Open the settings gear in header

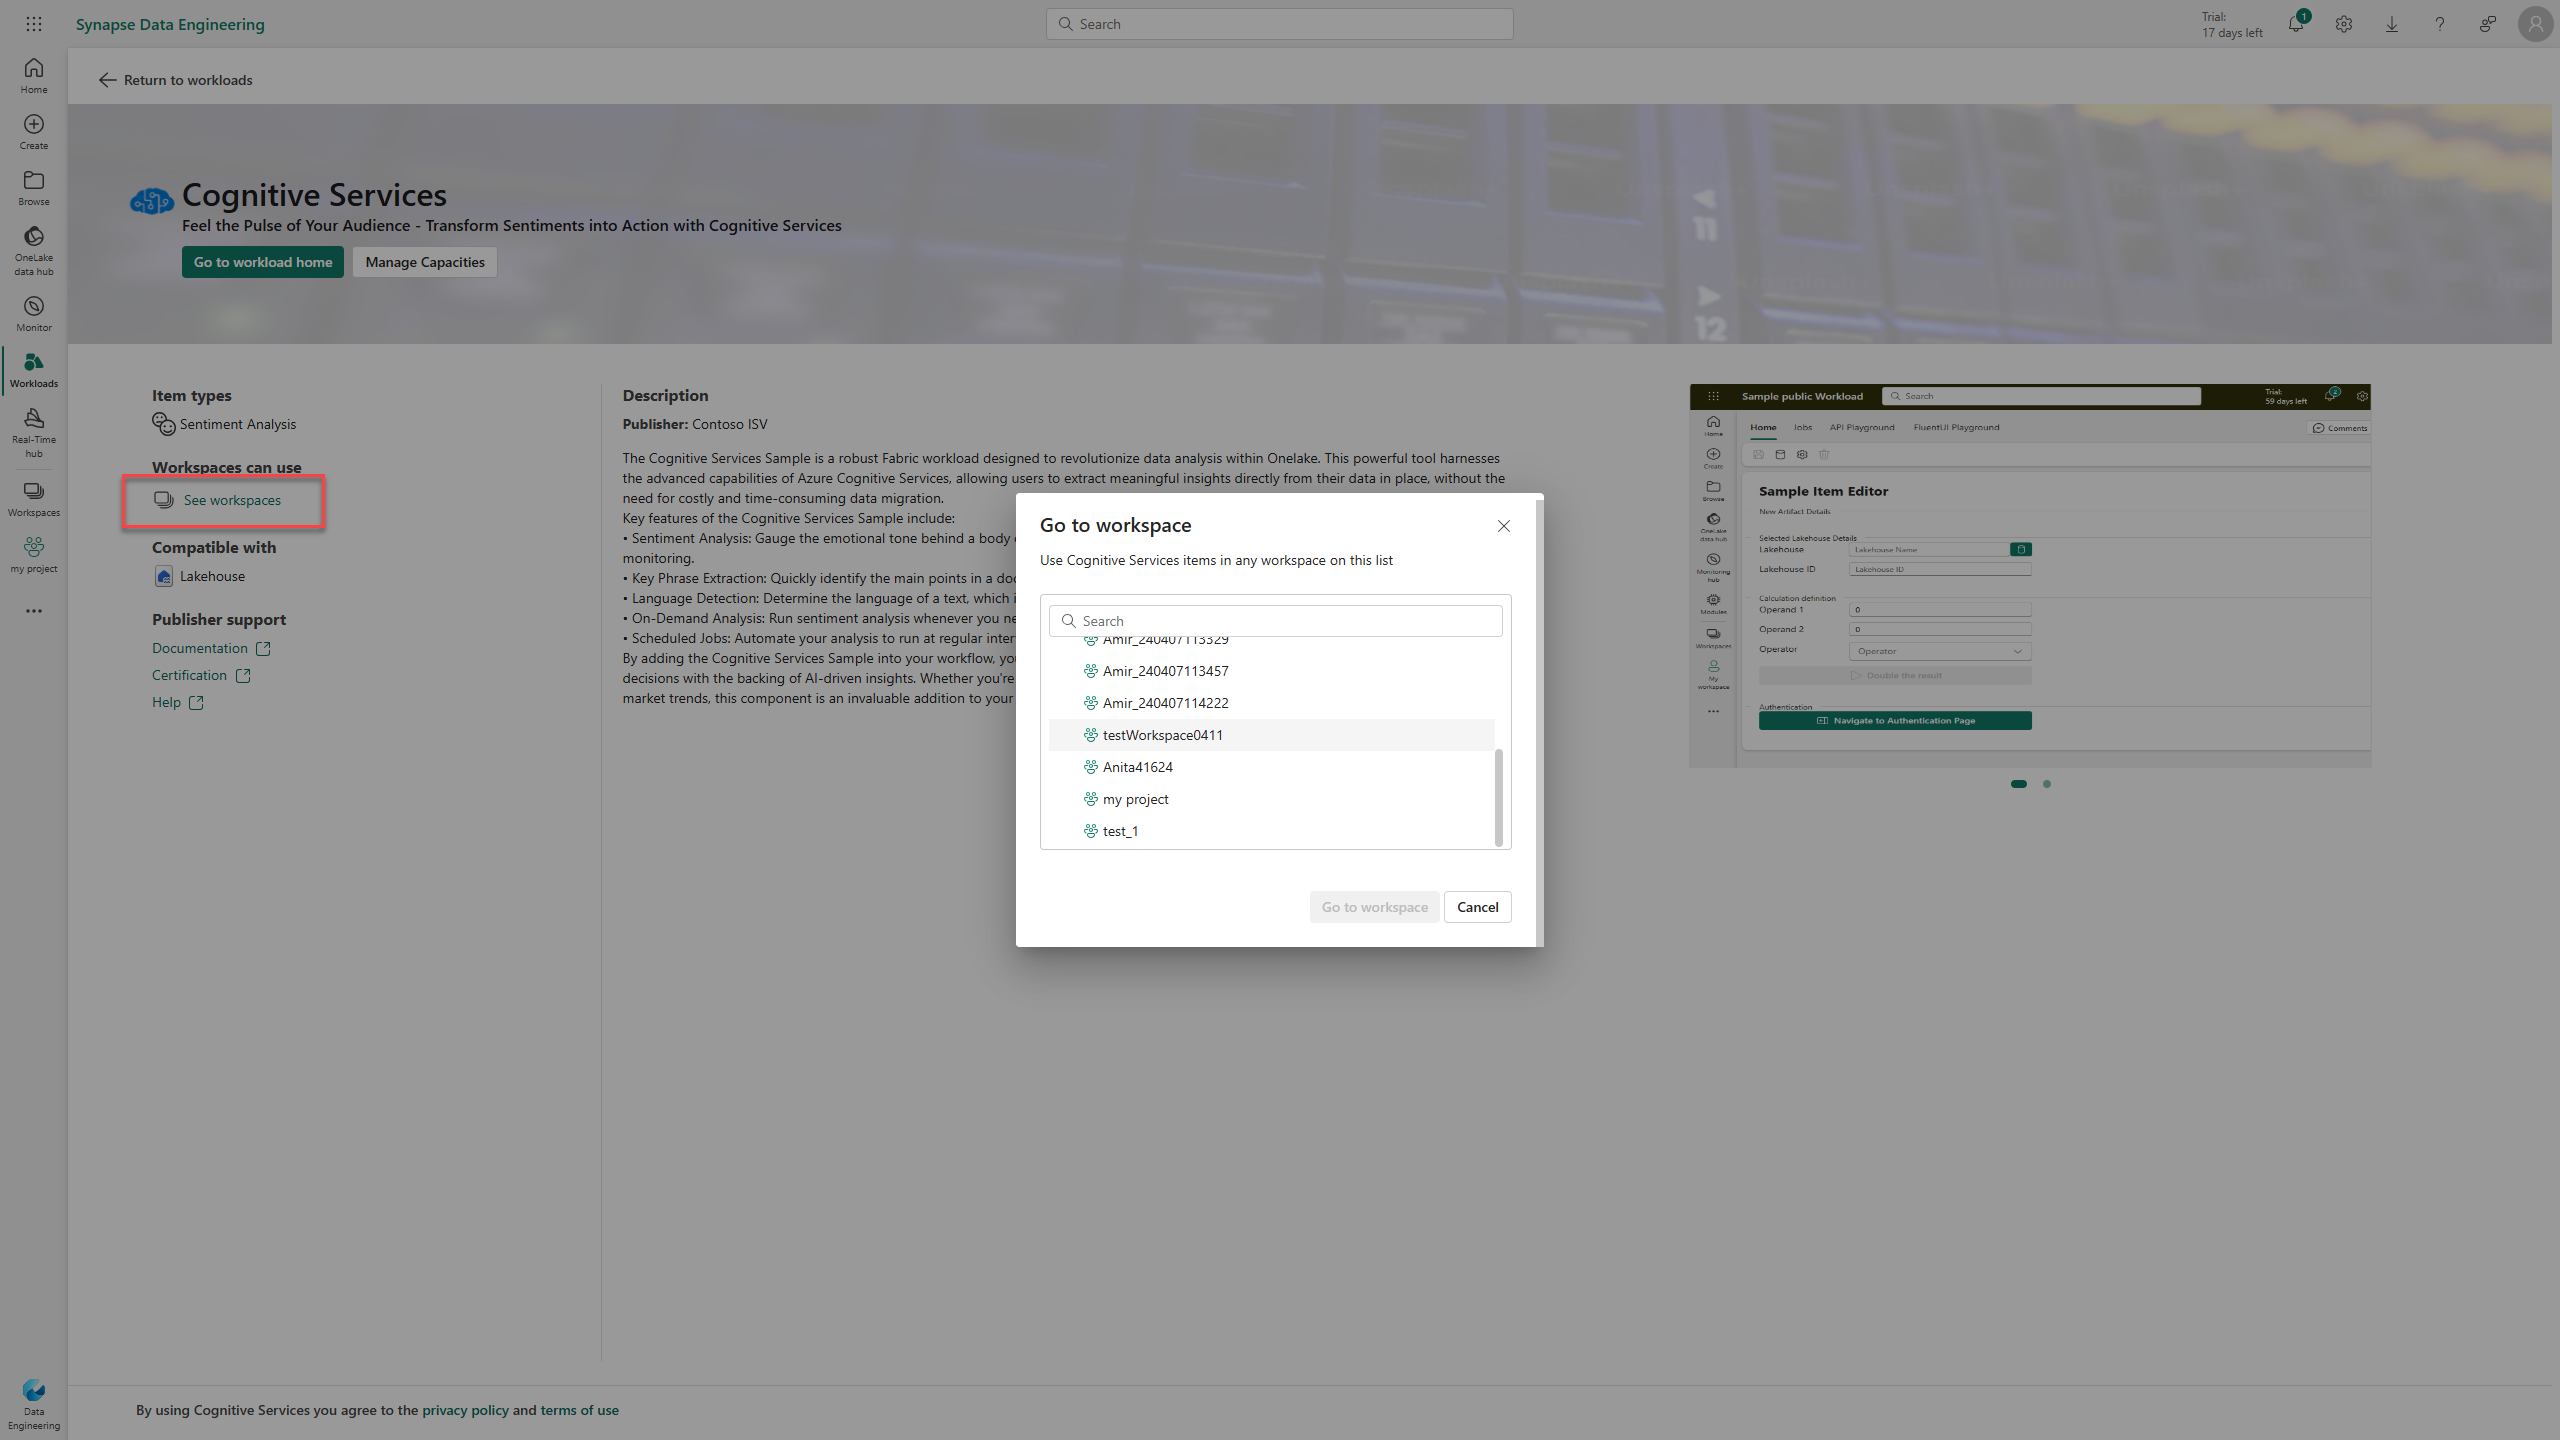click(x=2344, y=24)
